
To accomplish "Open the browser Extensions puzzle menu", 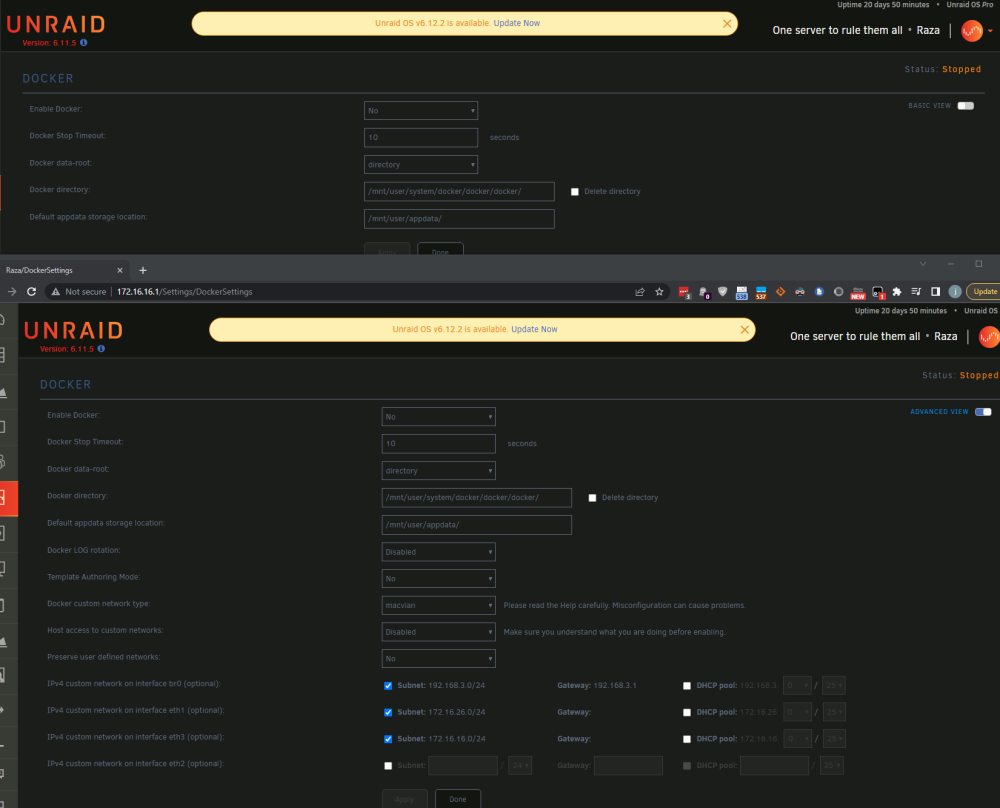I will point(897,291).
